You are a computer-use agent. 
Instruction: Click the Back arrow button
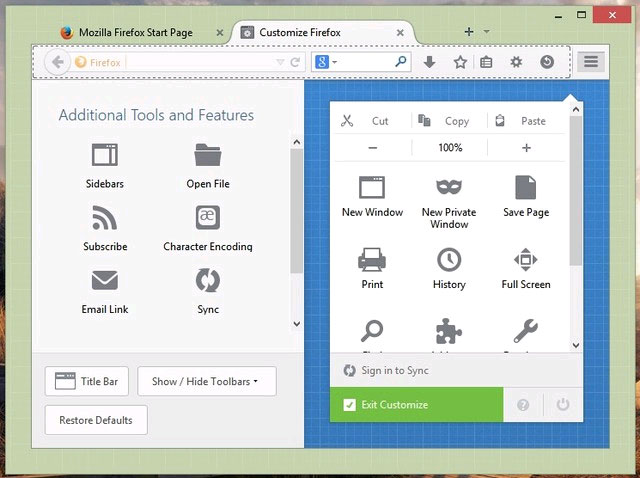pos(58,62)
